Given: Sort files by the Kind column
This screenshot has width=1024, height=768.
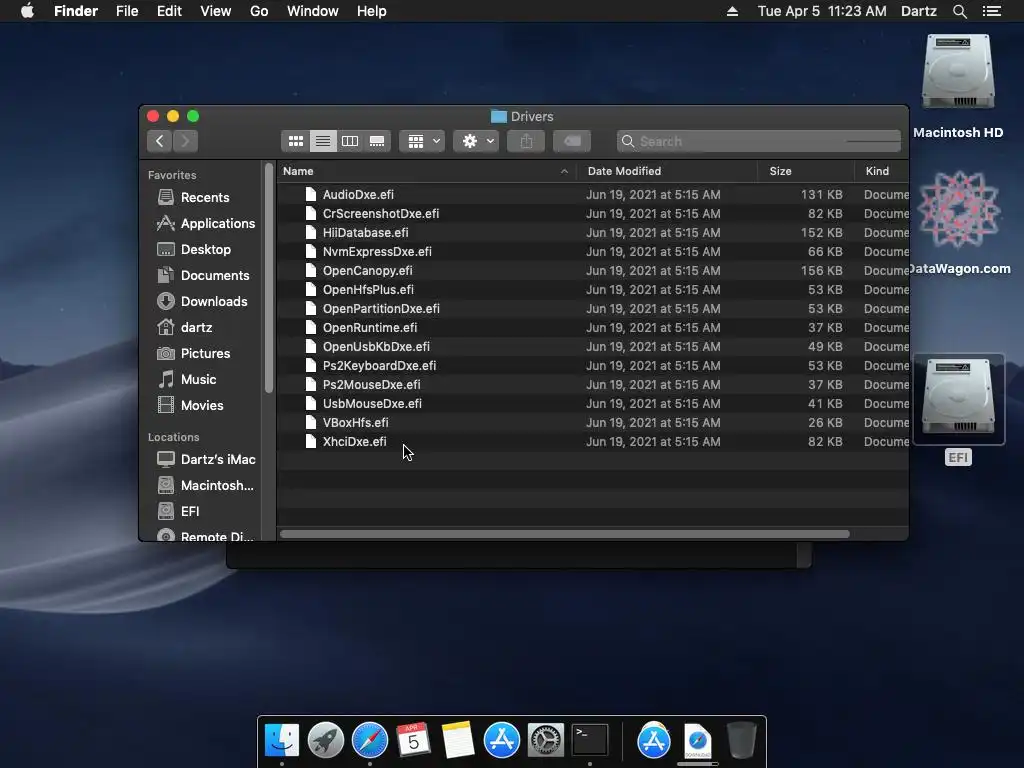Looking at the screenshot, I should [877, 171].
